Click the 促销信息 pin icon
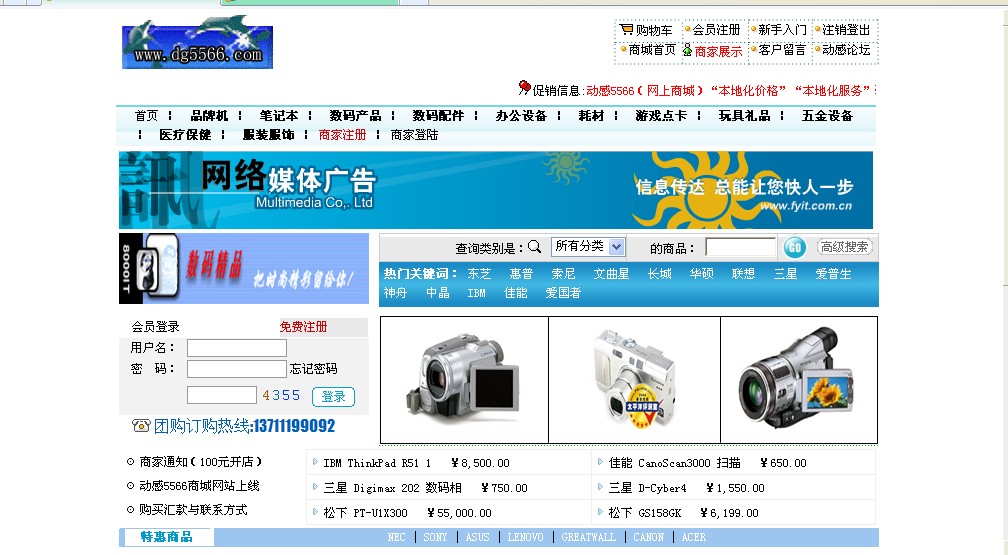 point(525,87)
